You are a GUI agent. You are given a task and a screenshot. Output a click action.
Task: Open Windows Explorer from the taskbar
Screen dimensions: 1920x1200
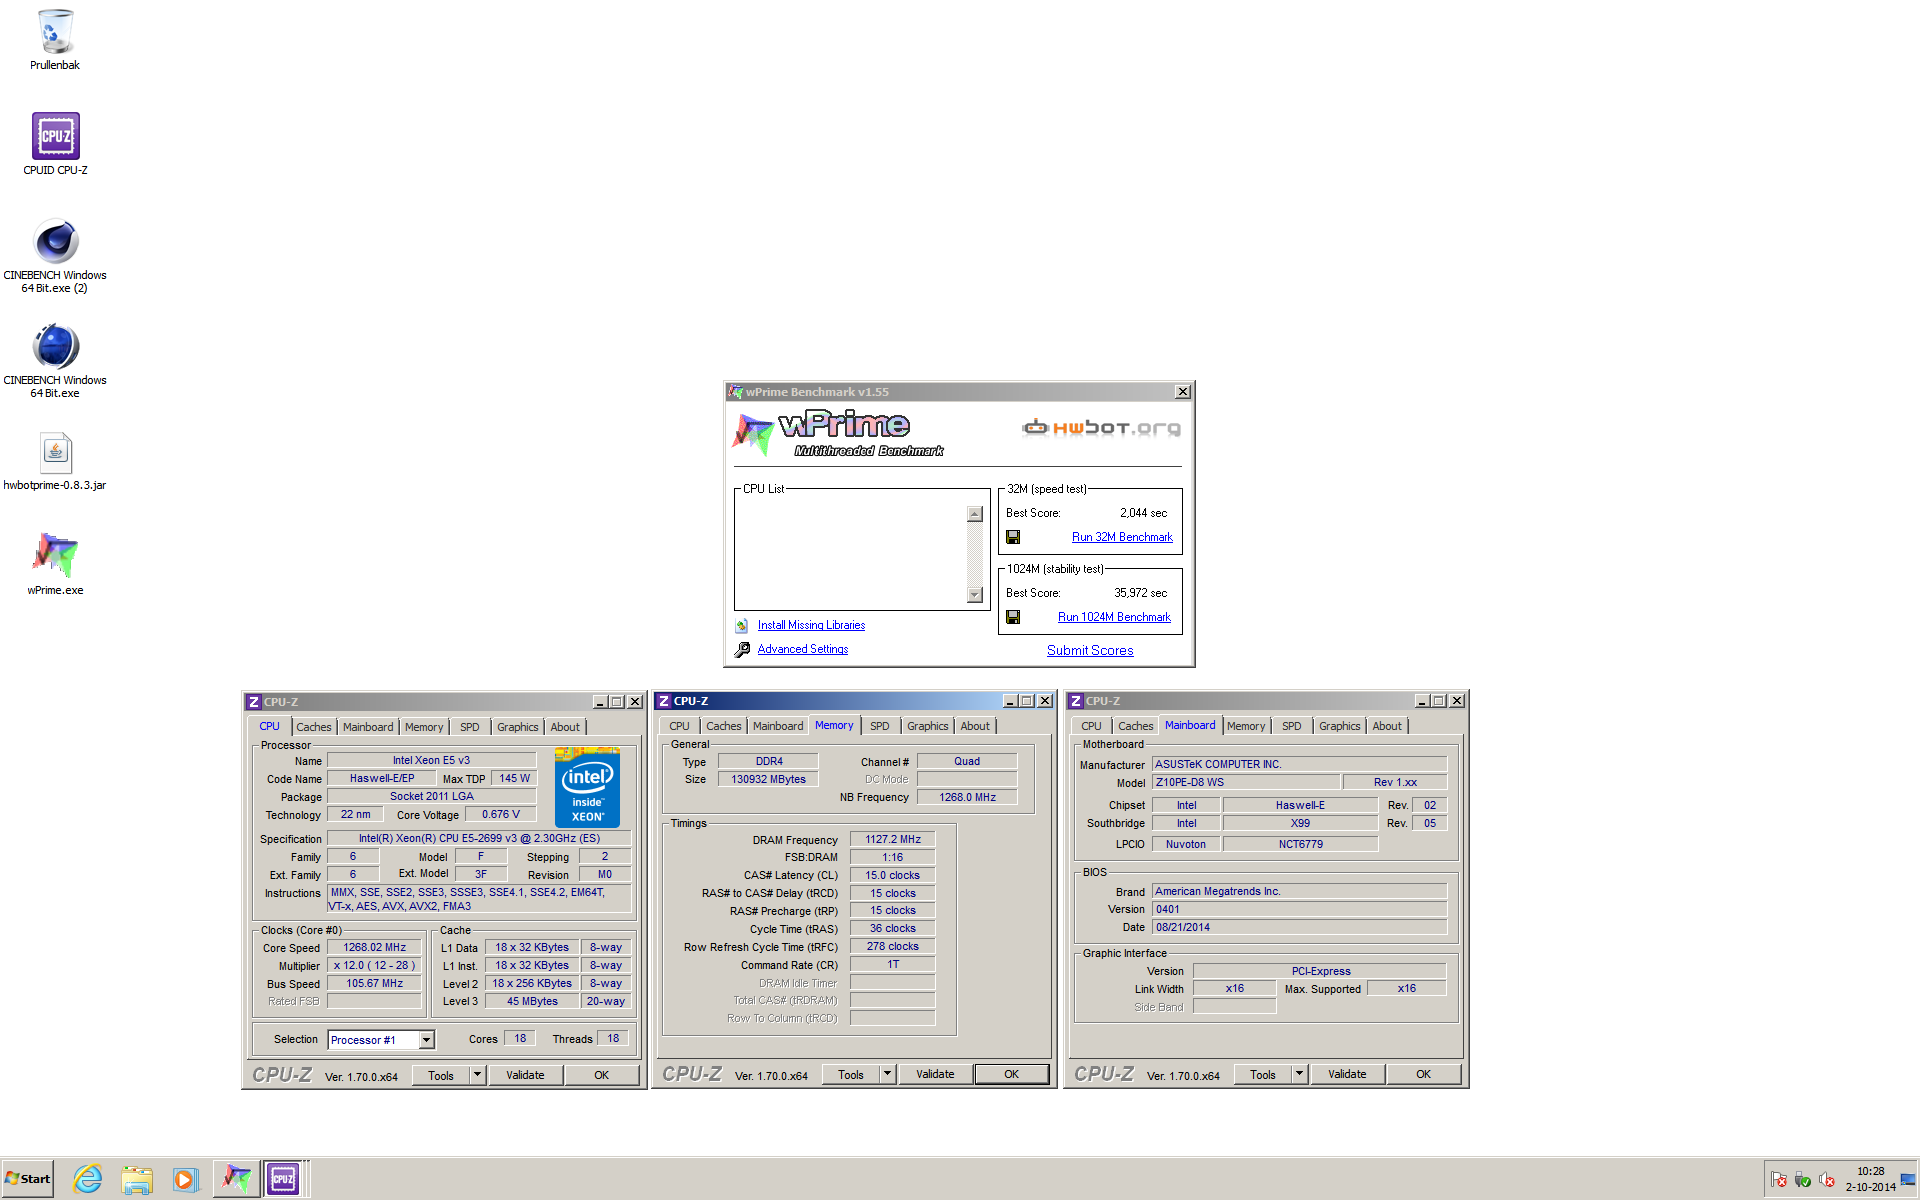pyautogui.click(x=137, y=1179)
